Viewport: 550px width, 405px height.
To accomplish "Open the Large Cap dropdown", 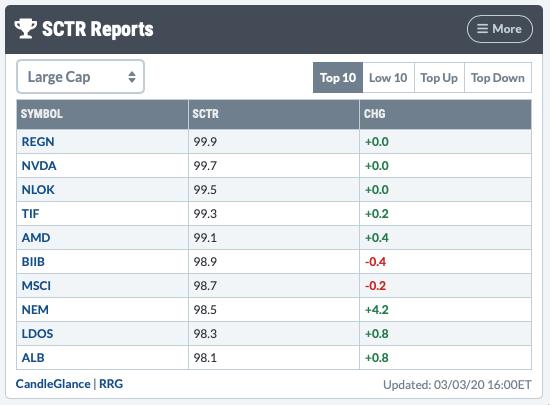I will click(x=81, y=77).
